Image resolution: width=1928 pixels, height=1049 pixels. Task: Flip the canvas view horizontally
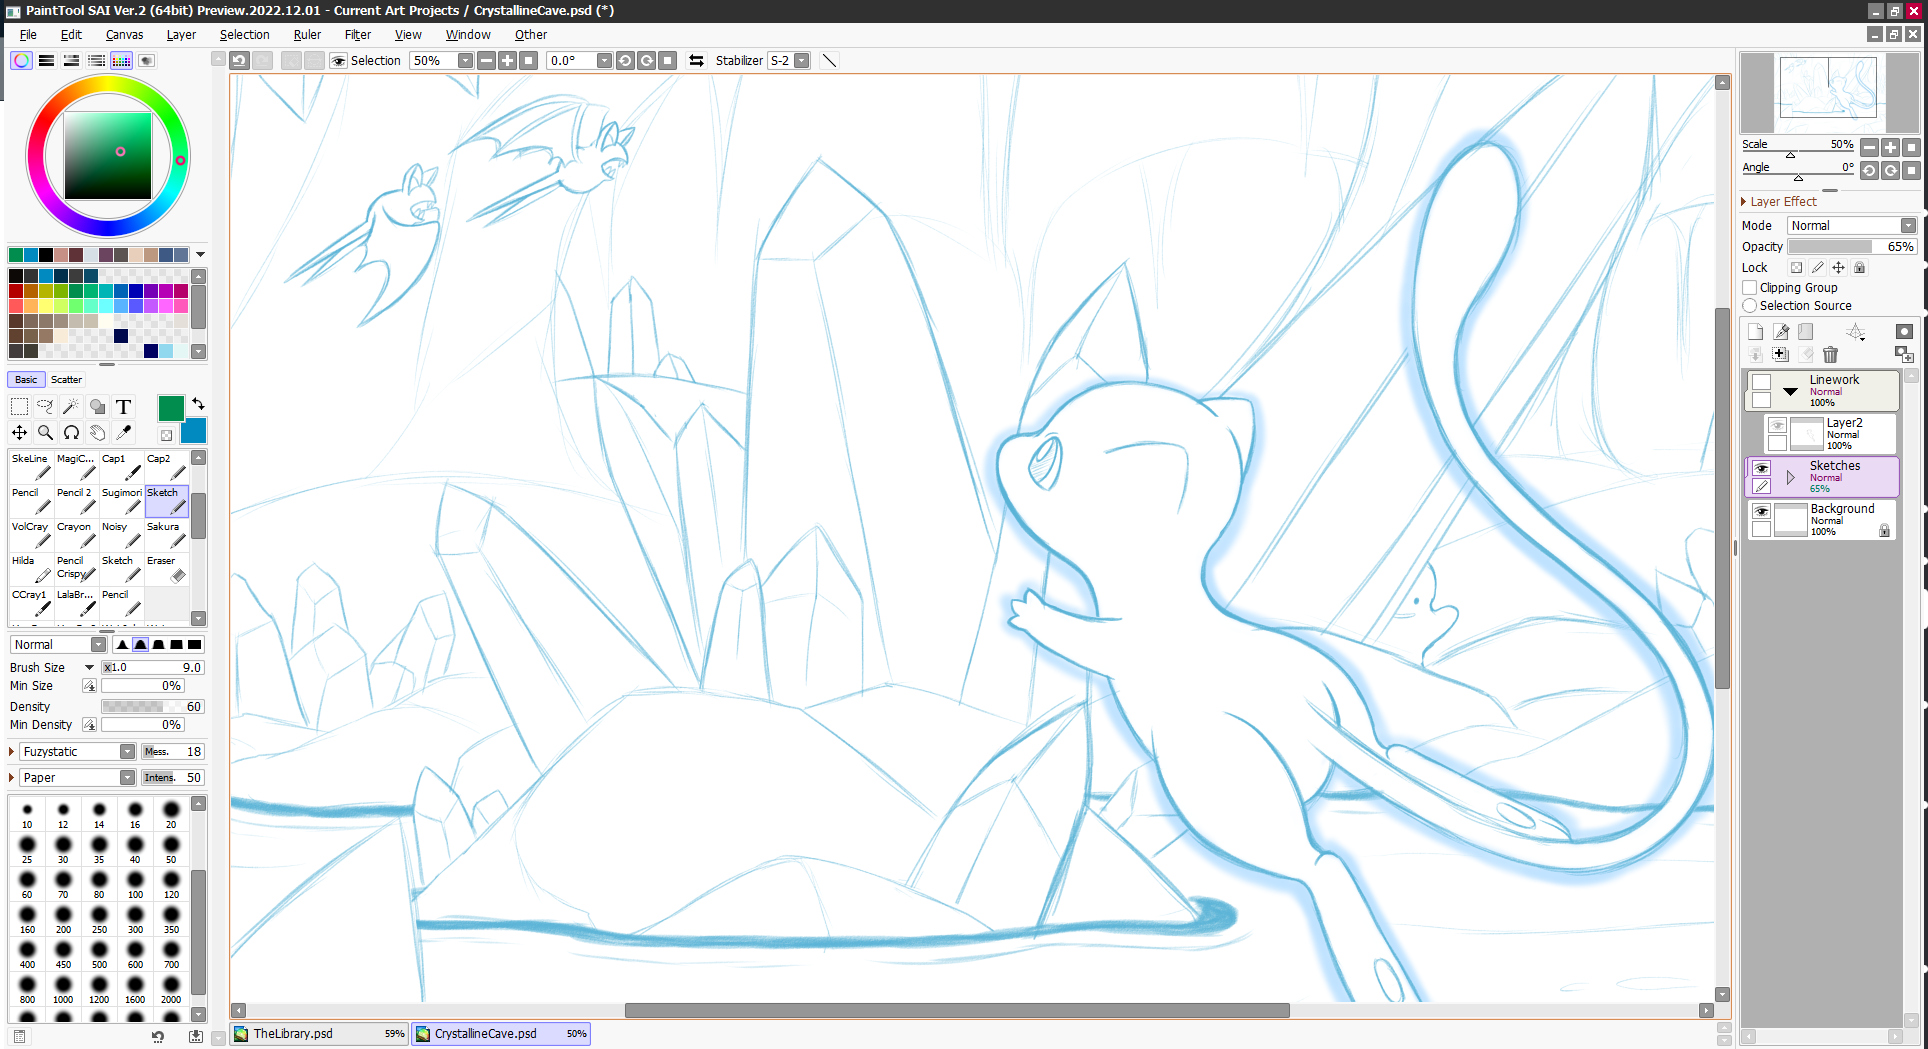click(696, 60)
